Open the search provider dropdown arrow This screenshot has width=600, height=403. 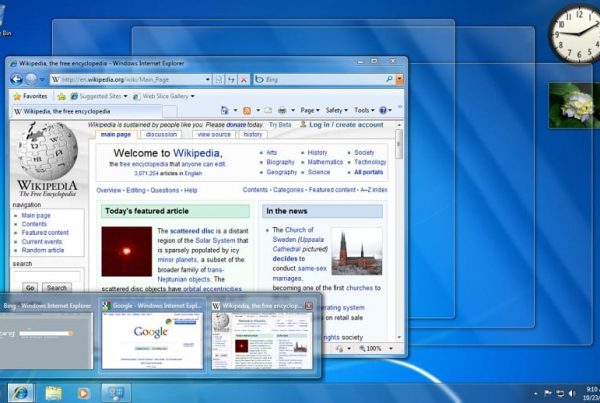[399, 80]
